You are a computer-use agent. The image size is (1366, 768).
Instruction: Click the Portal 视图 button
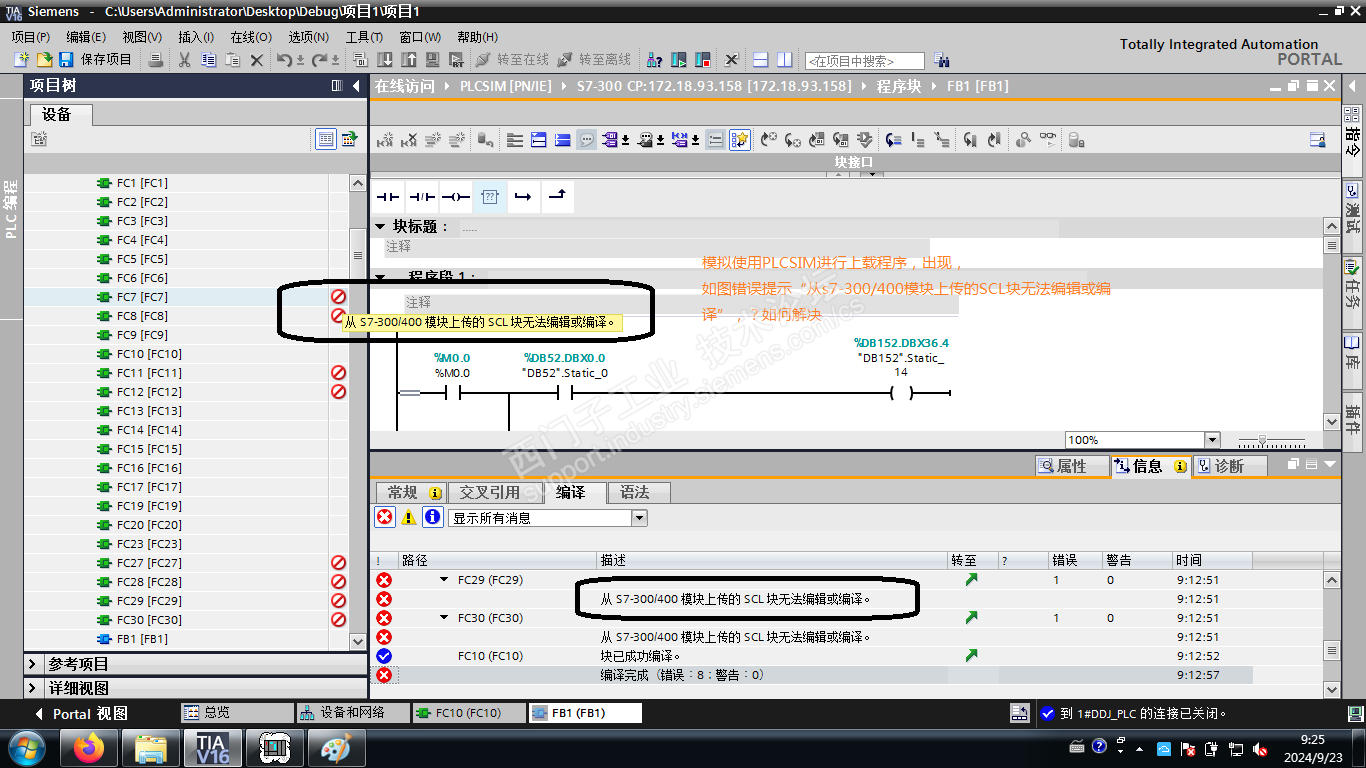coord(81,714)
